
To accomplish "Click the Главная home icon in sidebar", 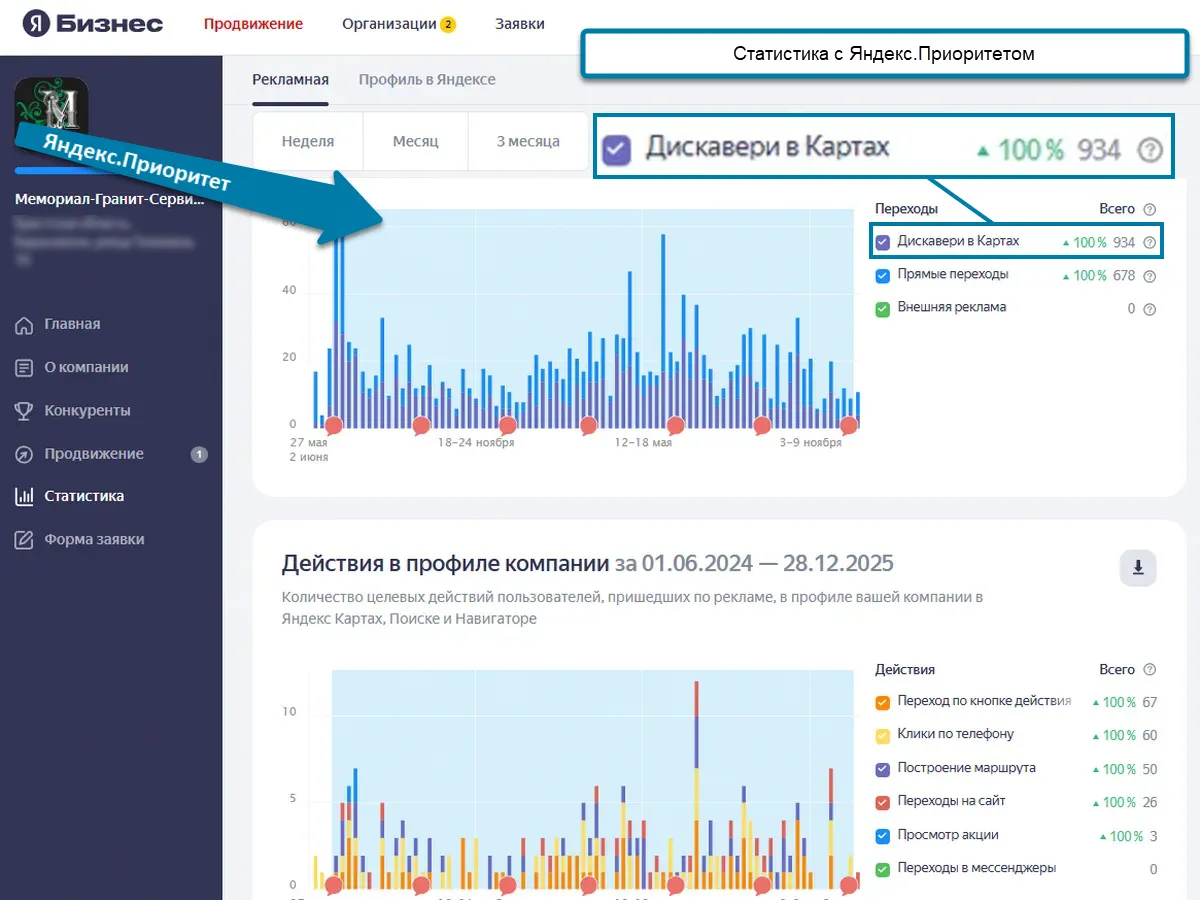I will click(x=25, y=325).
